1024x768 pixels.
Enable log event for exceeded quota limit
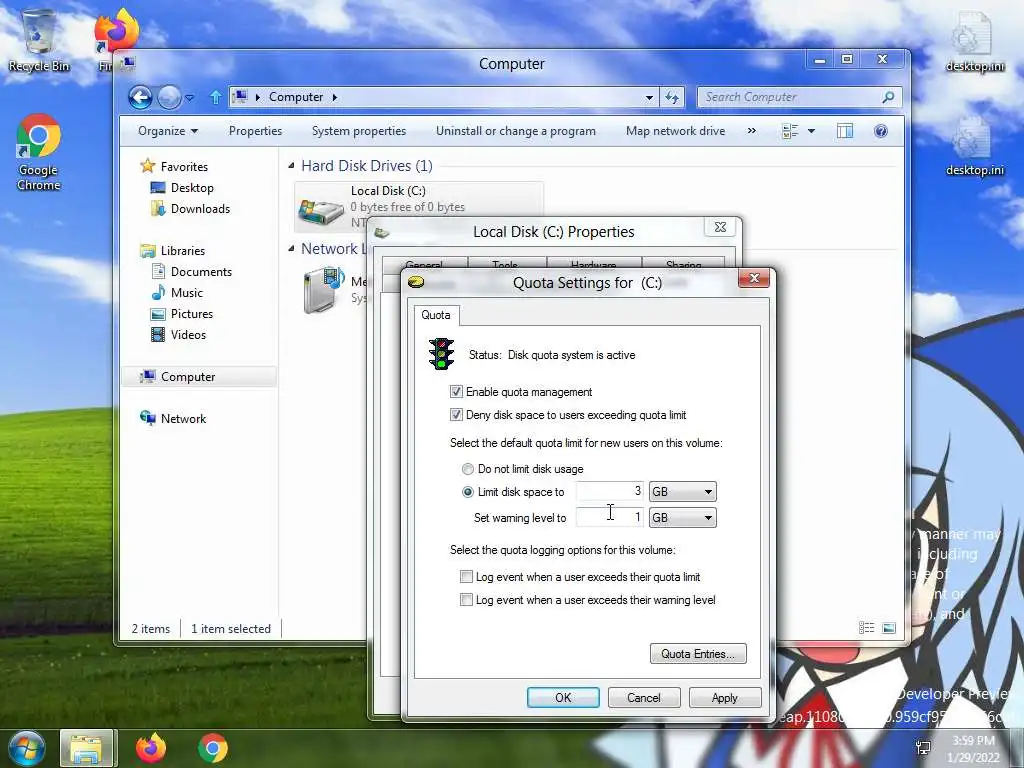(x=466, y=577)
